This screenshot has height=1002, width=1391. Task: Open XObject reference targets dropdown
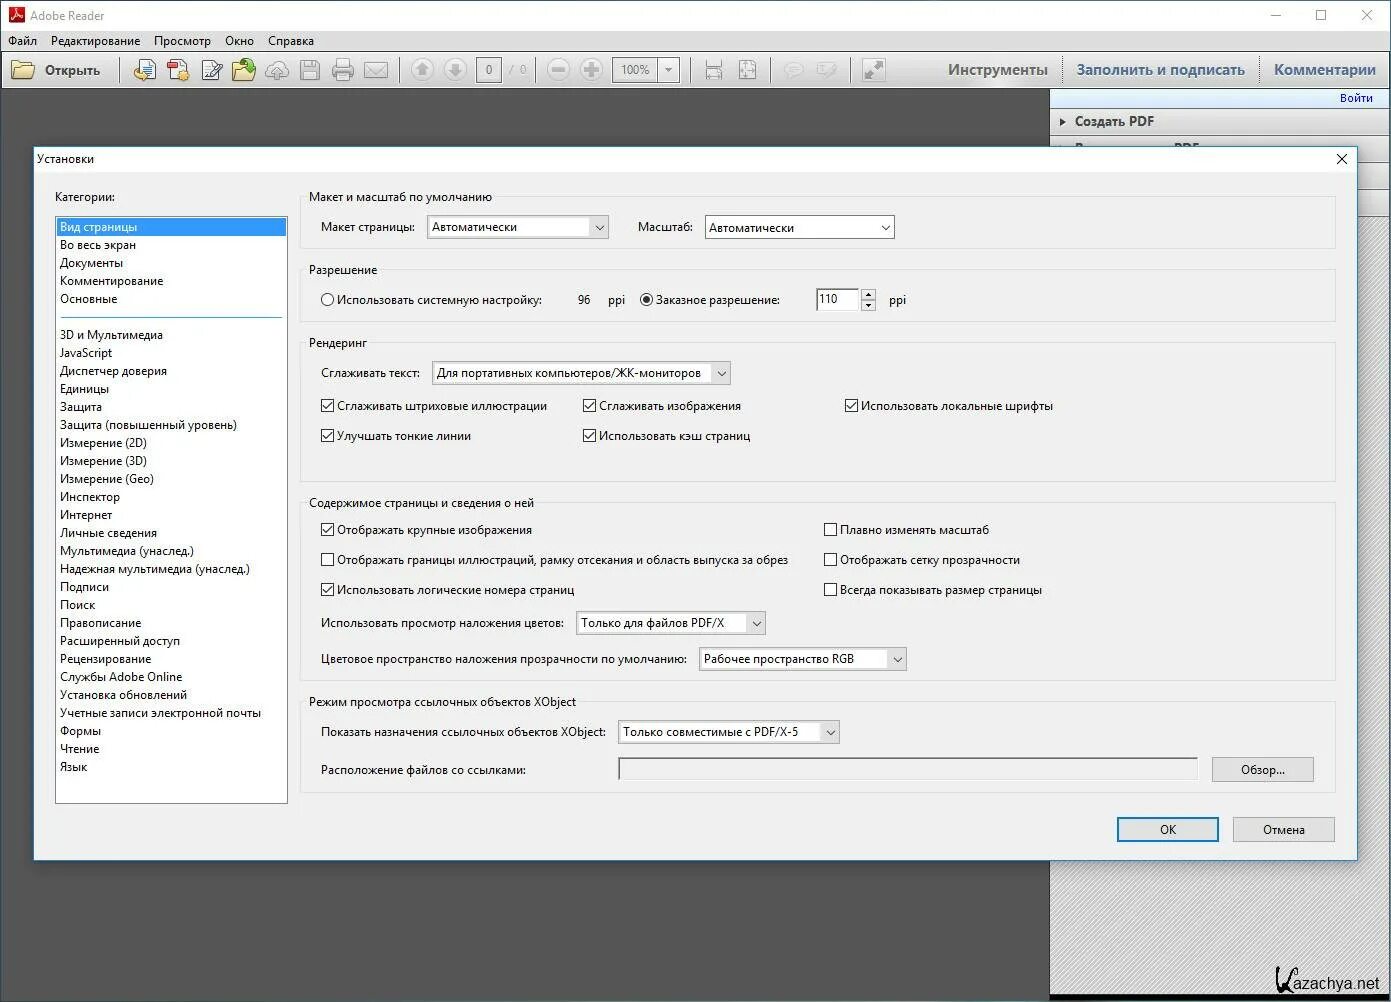729,732
